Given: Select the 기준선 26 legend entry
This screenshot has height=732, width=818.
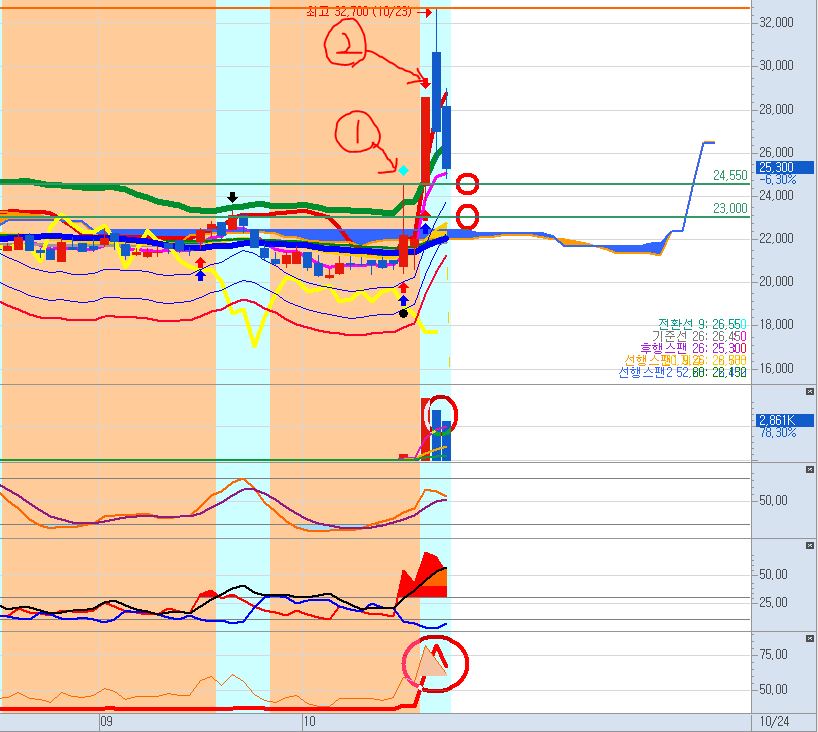Looking at the screenshot, I should (x=699, y=336).
